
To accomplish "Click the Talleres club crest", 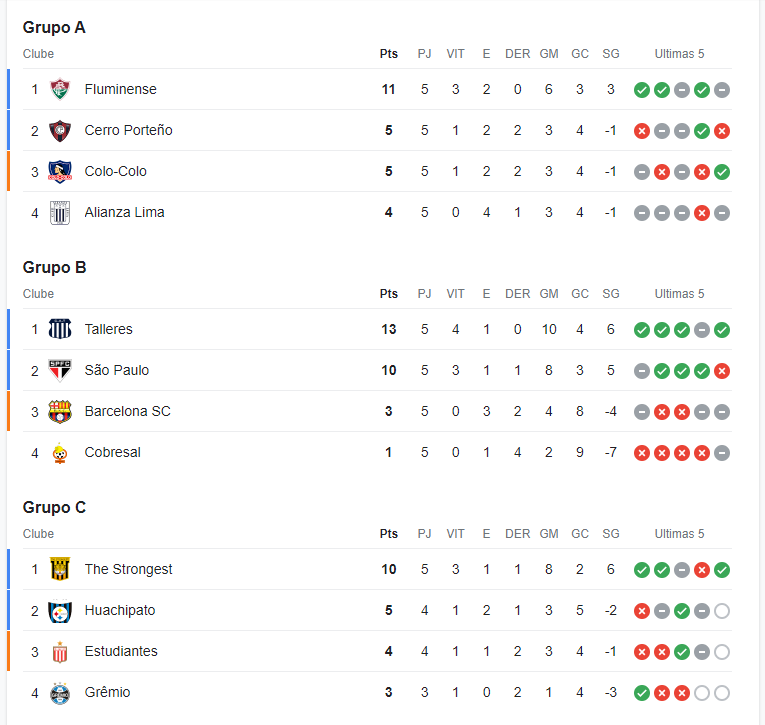I will [60, 329].
